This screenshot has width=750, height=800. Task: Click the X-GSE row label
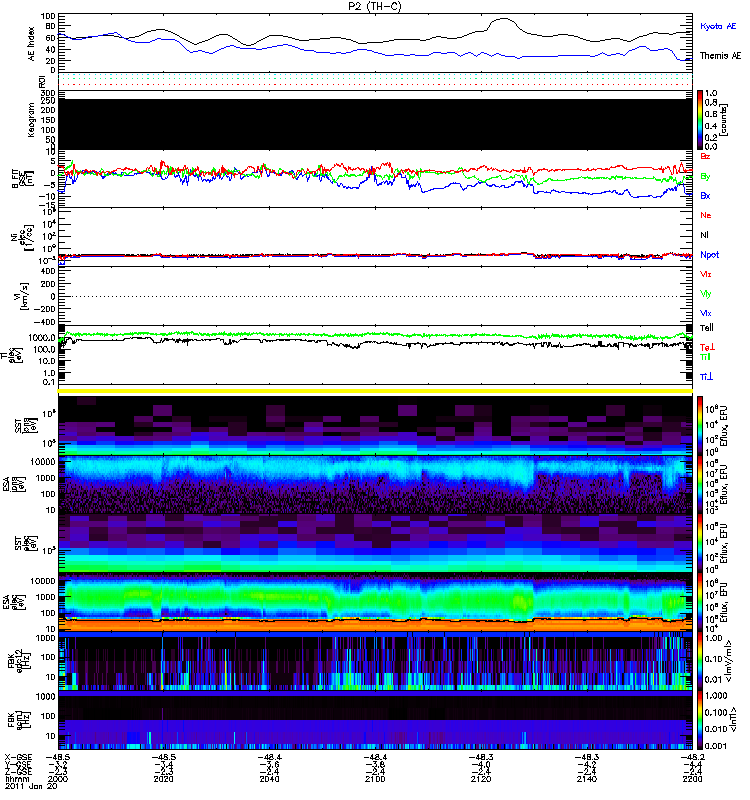(18, 757)
